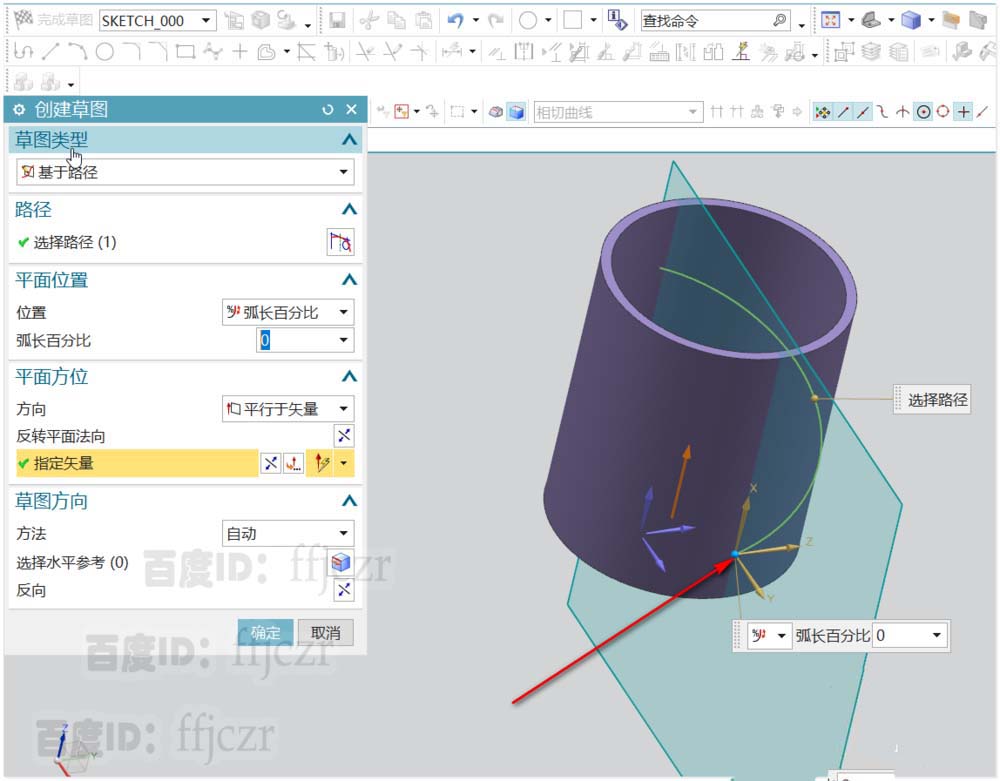1000x781 pixels.
Task: Click the Undo arrow icon
Action: point(455,20)
